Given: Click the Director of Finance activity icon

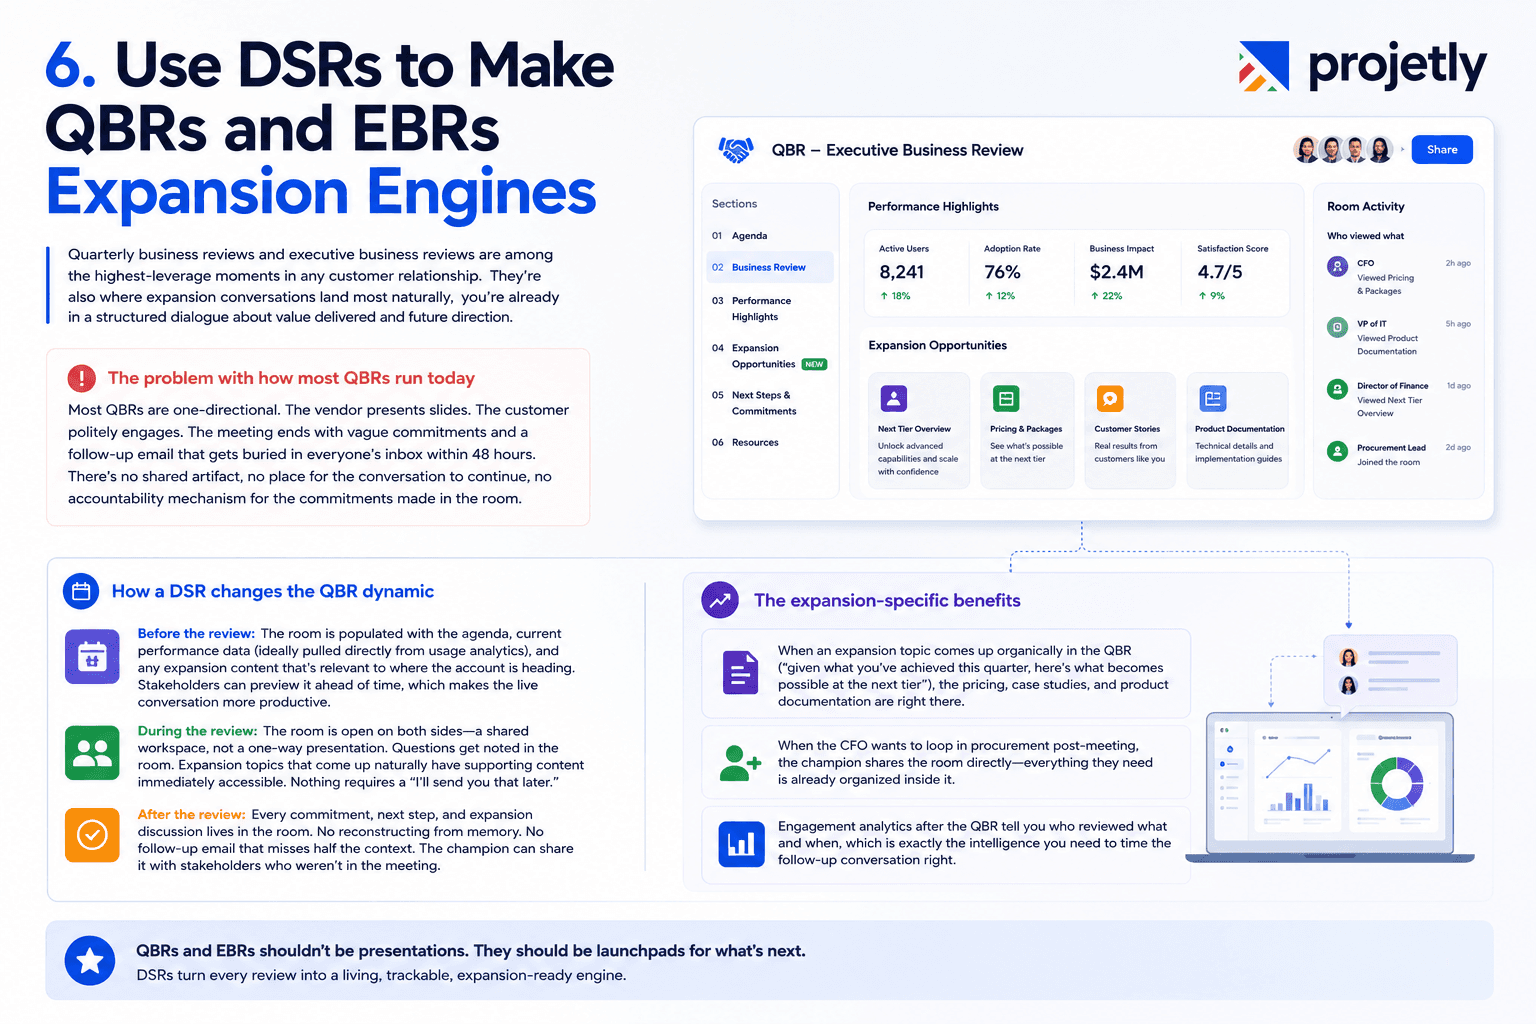Looking at the screenshot, I should 1338,389.
